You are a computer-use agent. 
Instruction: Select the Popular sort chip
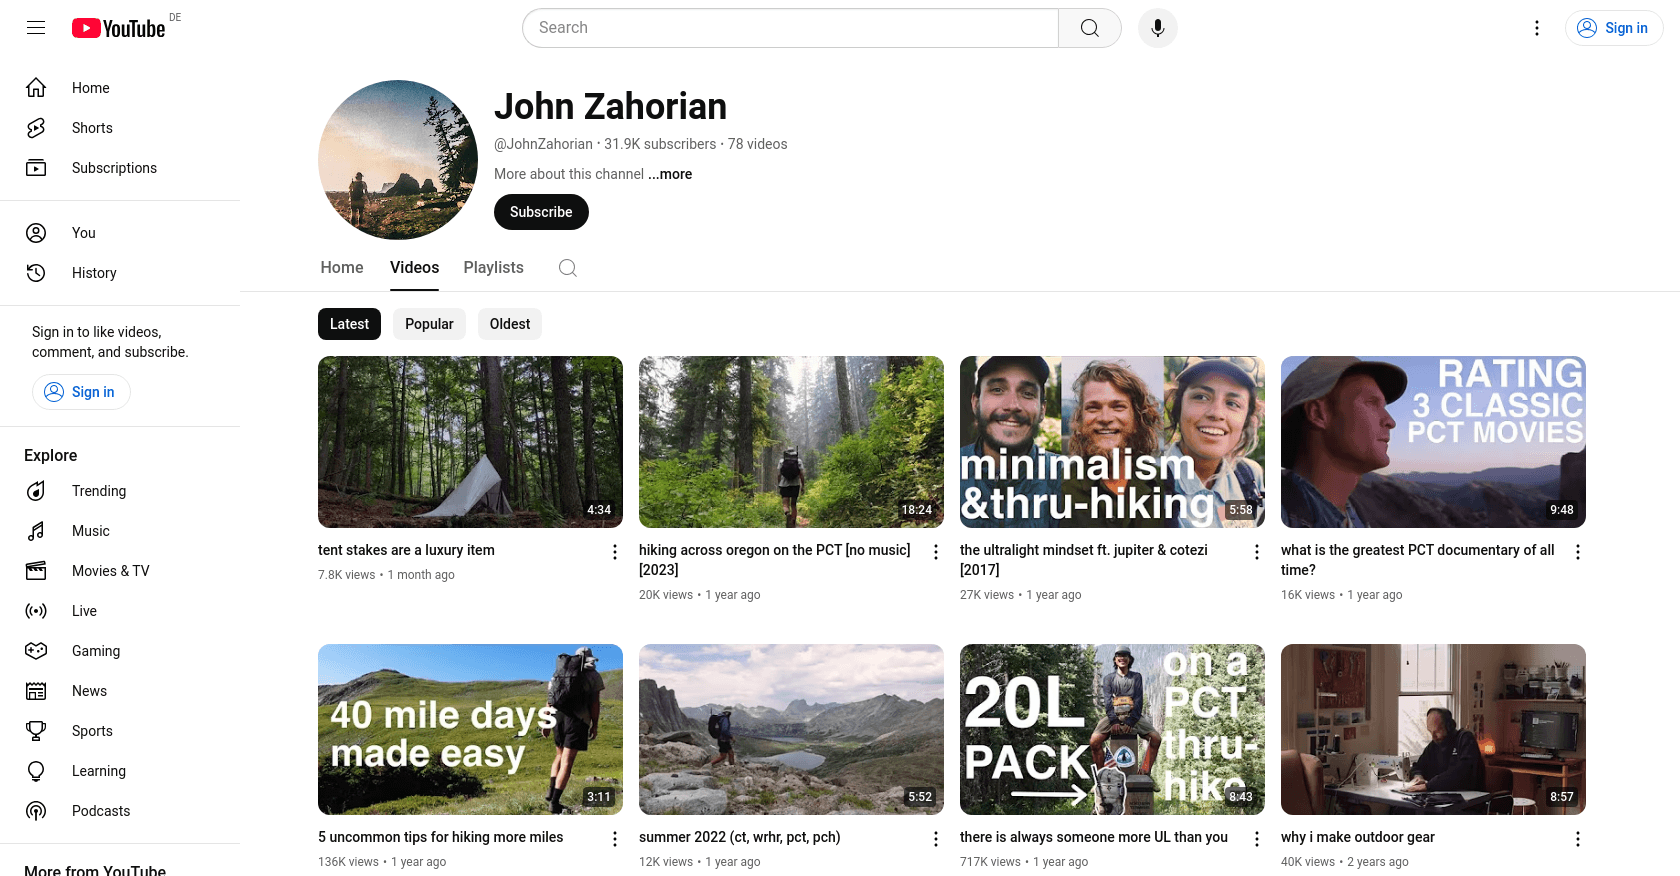coord(429,324)
